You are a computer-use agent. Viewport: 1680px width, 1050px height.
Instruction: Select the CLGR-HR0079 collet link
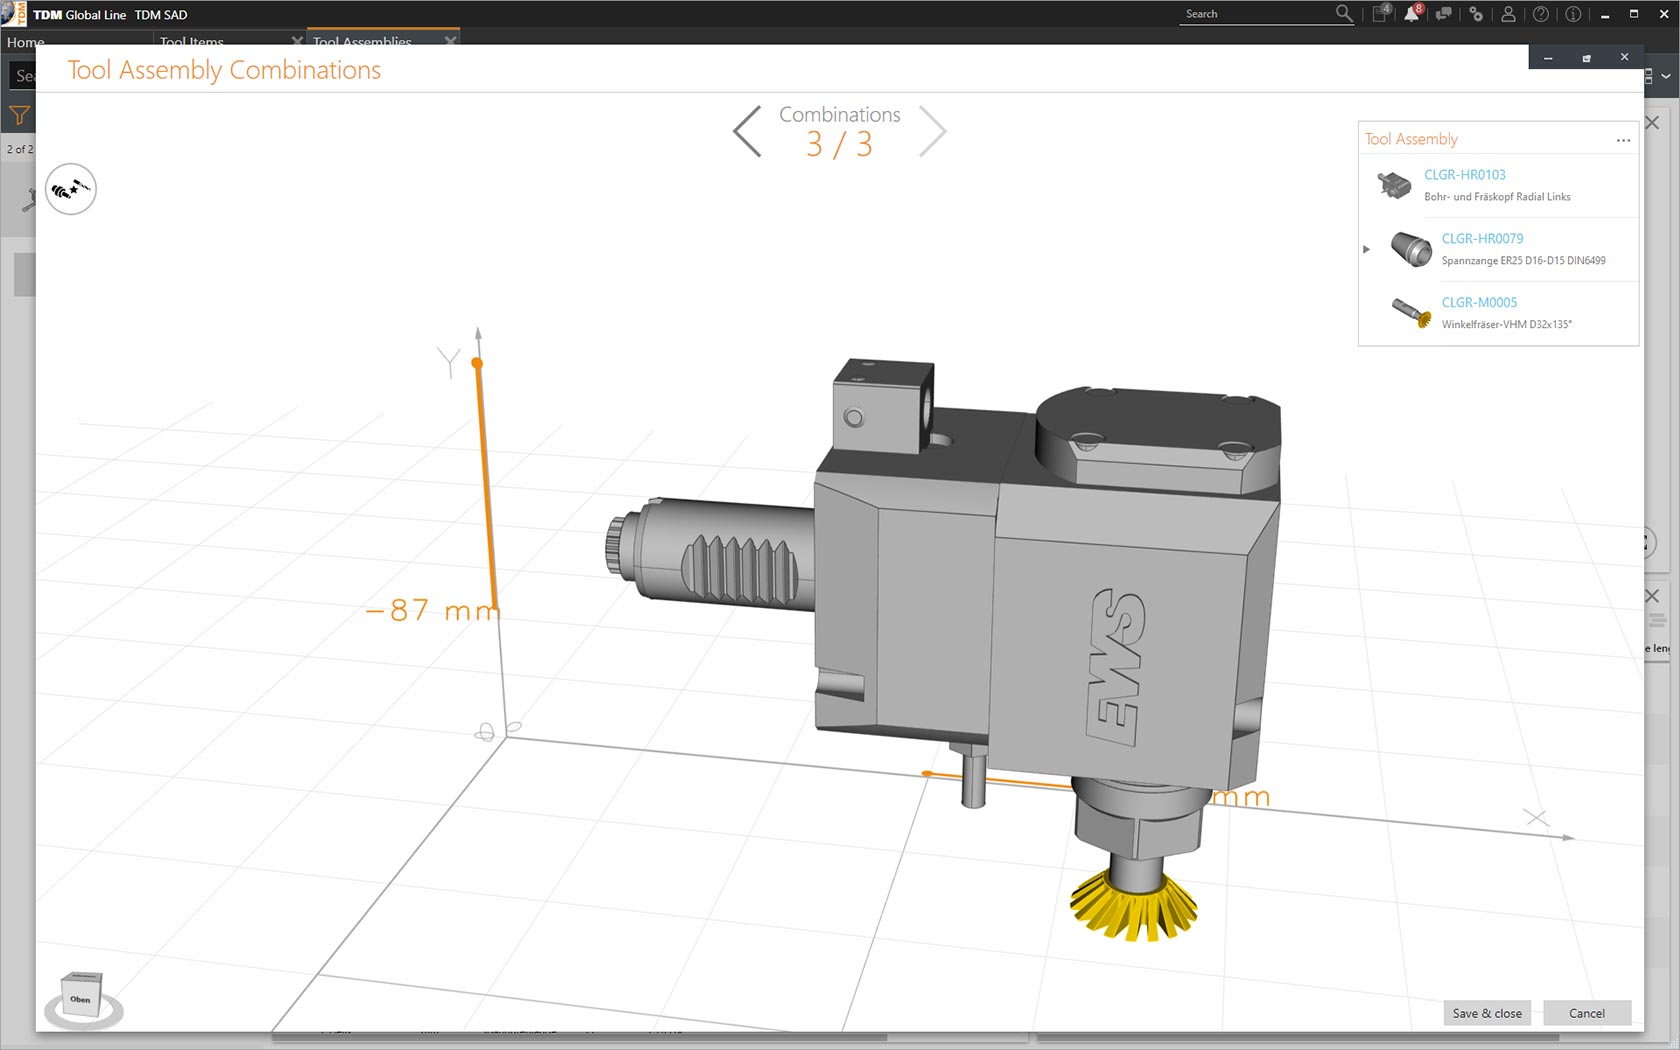[1482, 238]
